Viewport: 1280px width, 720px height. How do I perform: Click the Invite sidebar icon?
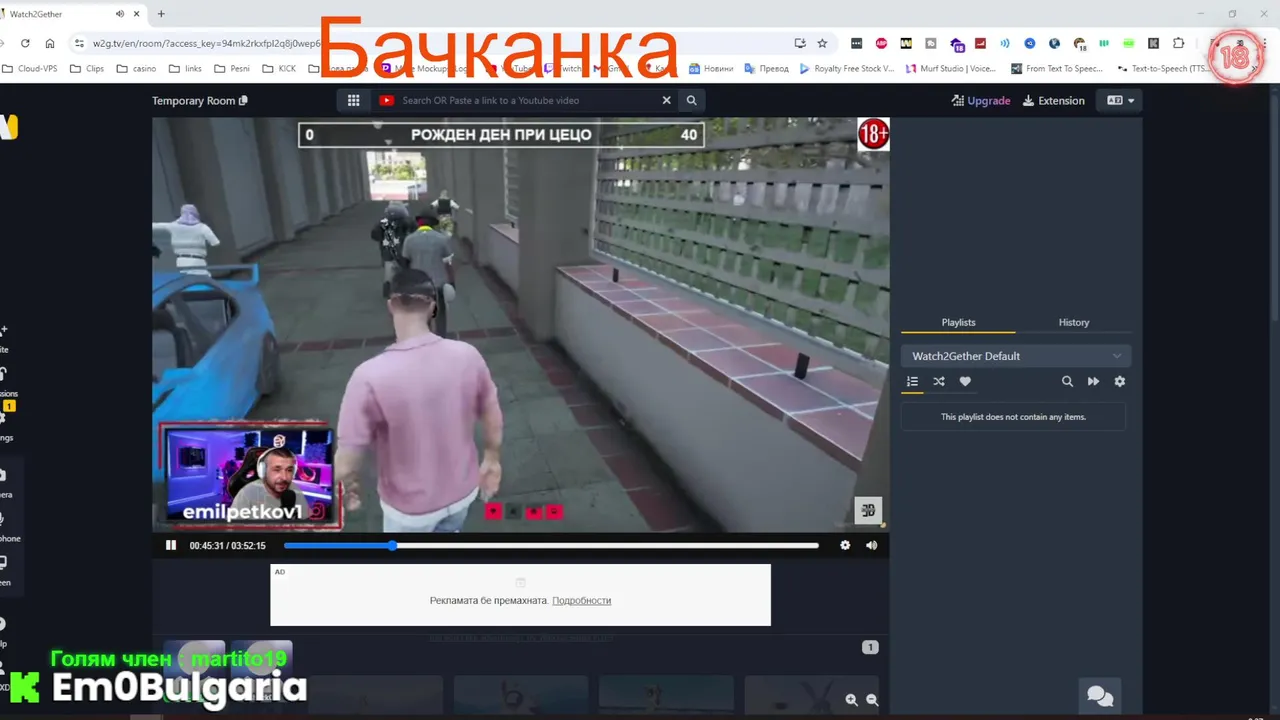pyautogui.click(x=3, y=337)
